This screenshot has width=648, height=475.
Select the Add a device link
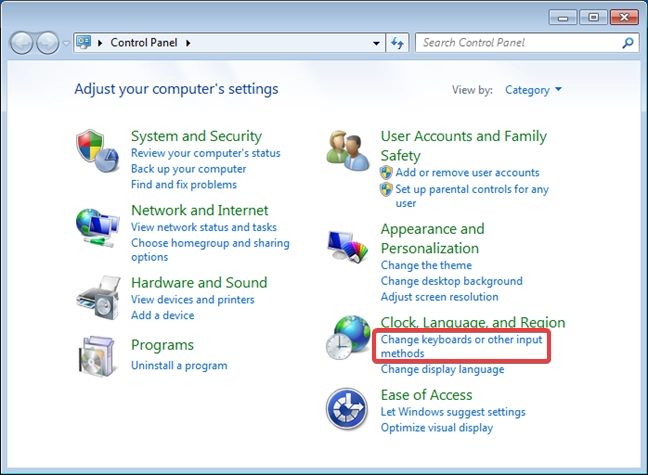(162, 315)
